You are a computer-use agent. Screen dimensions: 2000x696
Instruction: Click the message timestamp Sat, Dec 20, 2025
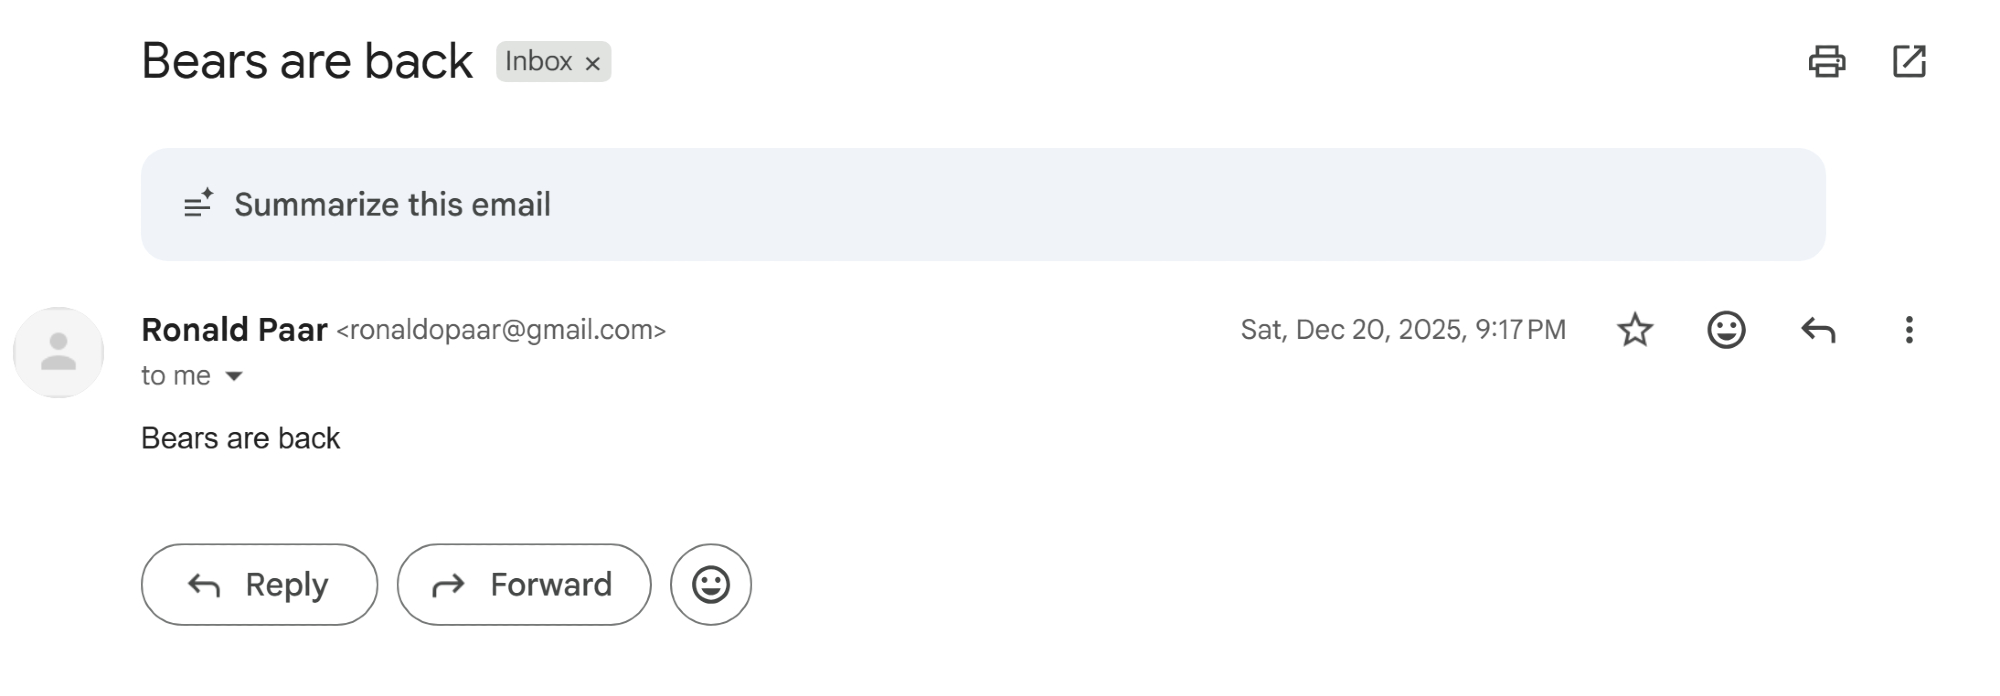pos(1403,330)
